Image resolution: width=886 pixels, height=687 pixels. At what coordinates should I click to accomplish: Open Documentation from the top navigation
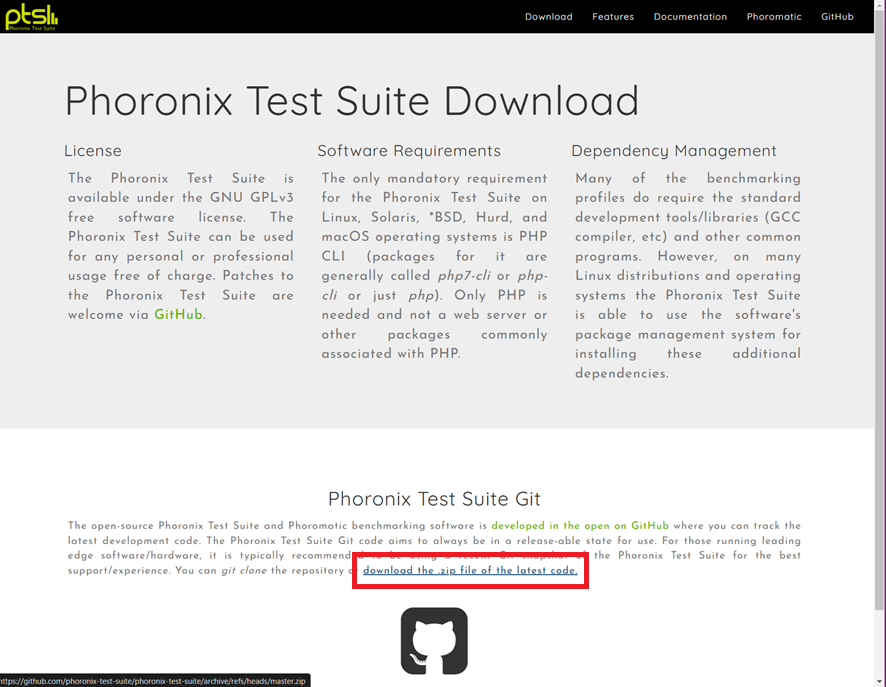[x=690, y=17]
